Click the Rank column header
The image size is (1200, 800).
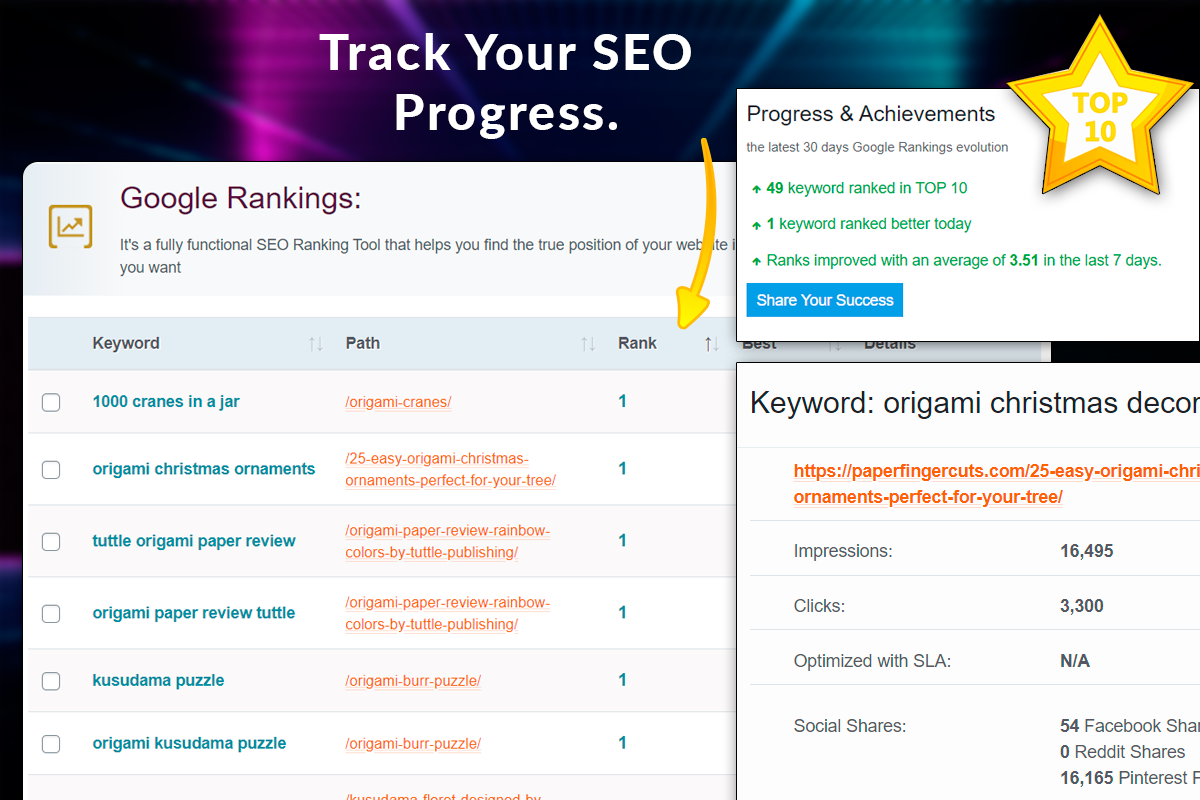pyautogui.click(x=637, y=343)
